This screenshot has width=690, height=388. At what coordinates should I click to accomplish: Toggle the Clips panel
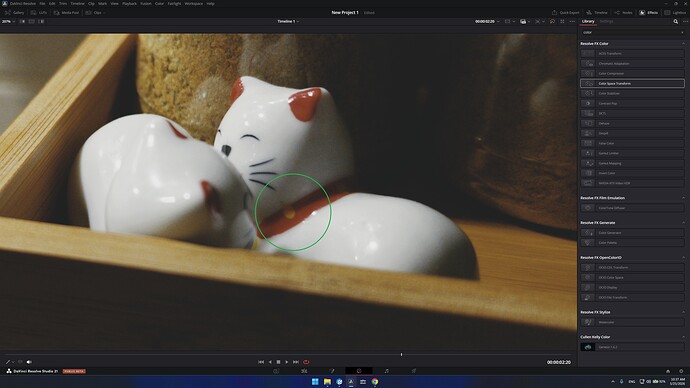pyautogui.click(x=94, y=13)
